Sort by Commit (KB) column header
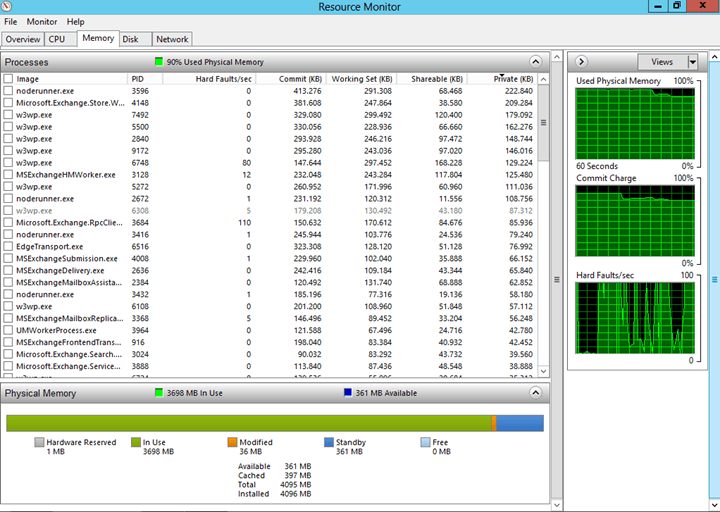 291,79
